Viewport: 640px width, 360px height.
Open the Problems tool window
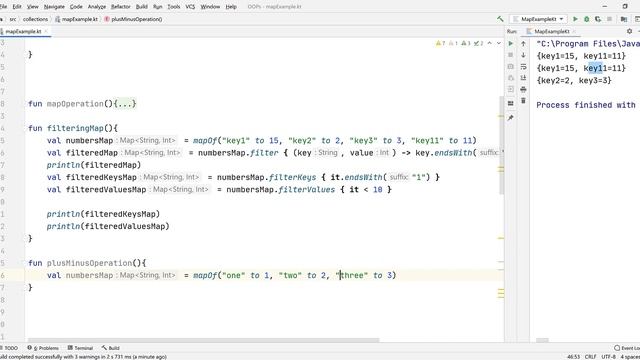coord(43,348)
